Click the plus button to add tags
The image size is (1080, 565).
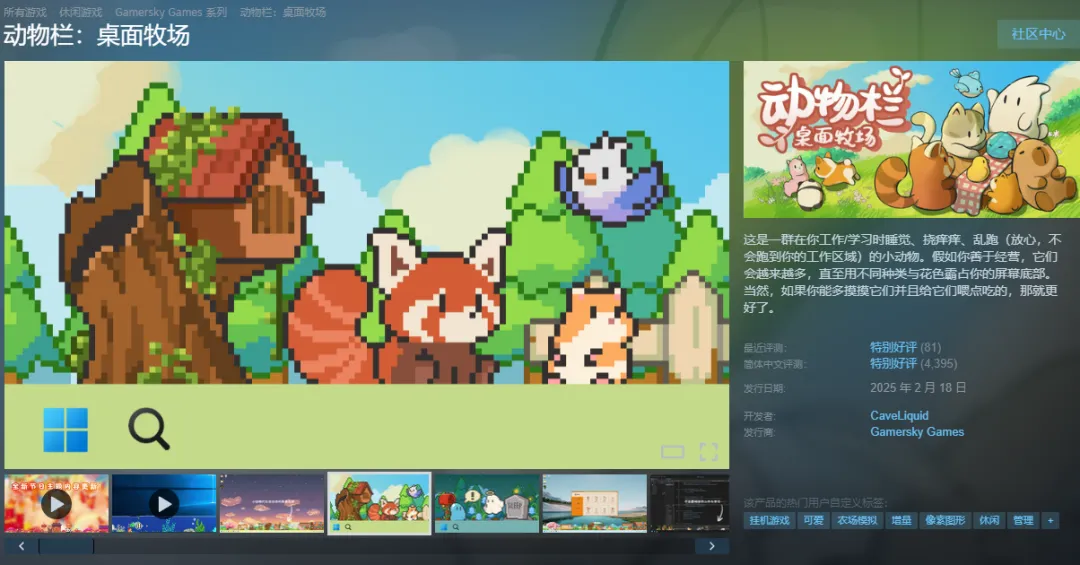(x=1050, y=520)
